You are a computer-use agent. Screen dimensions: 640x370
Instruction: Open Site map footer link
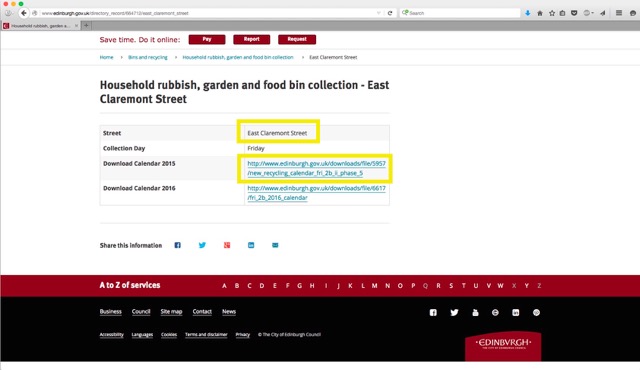pyautogui.click(x=171, y=312)
